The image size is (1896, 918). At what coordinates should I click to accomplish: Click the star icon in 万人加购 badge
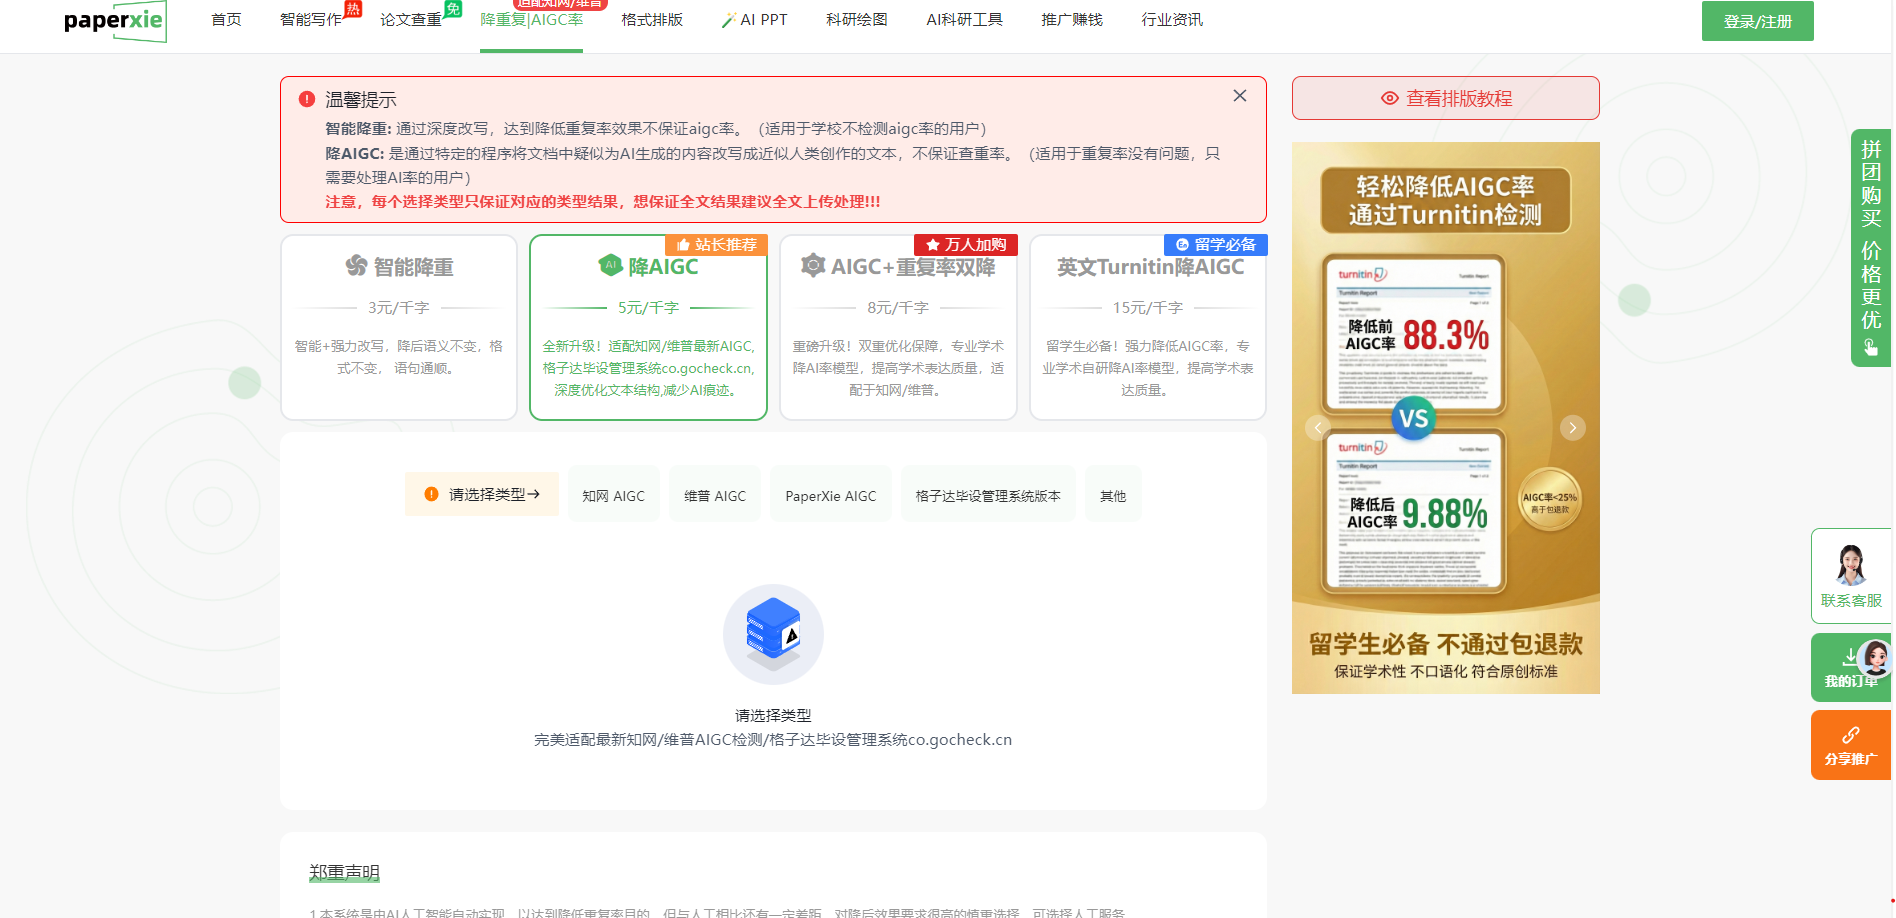[932, 245]
